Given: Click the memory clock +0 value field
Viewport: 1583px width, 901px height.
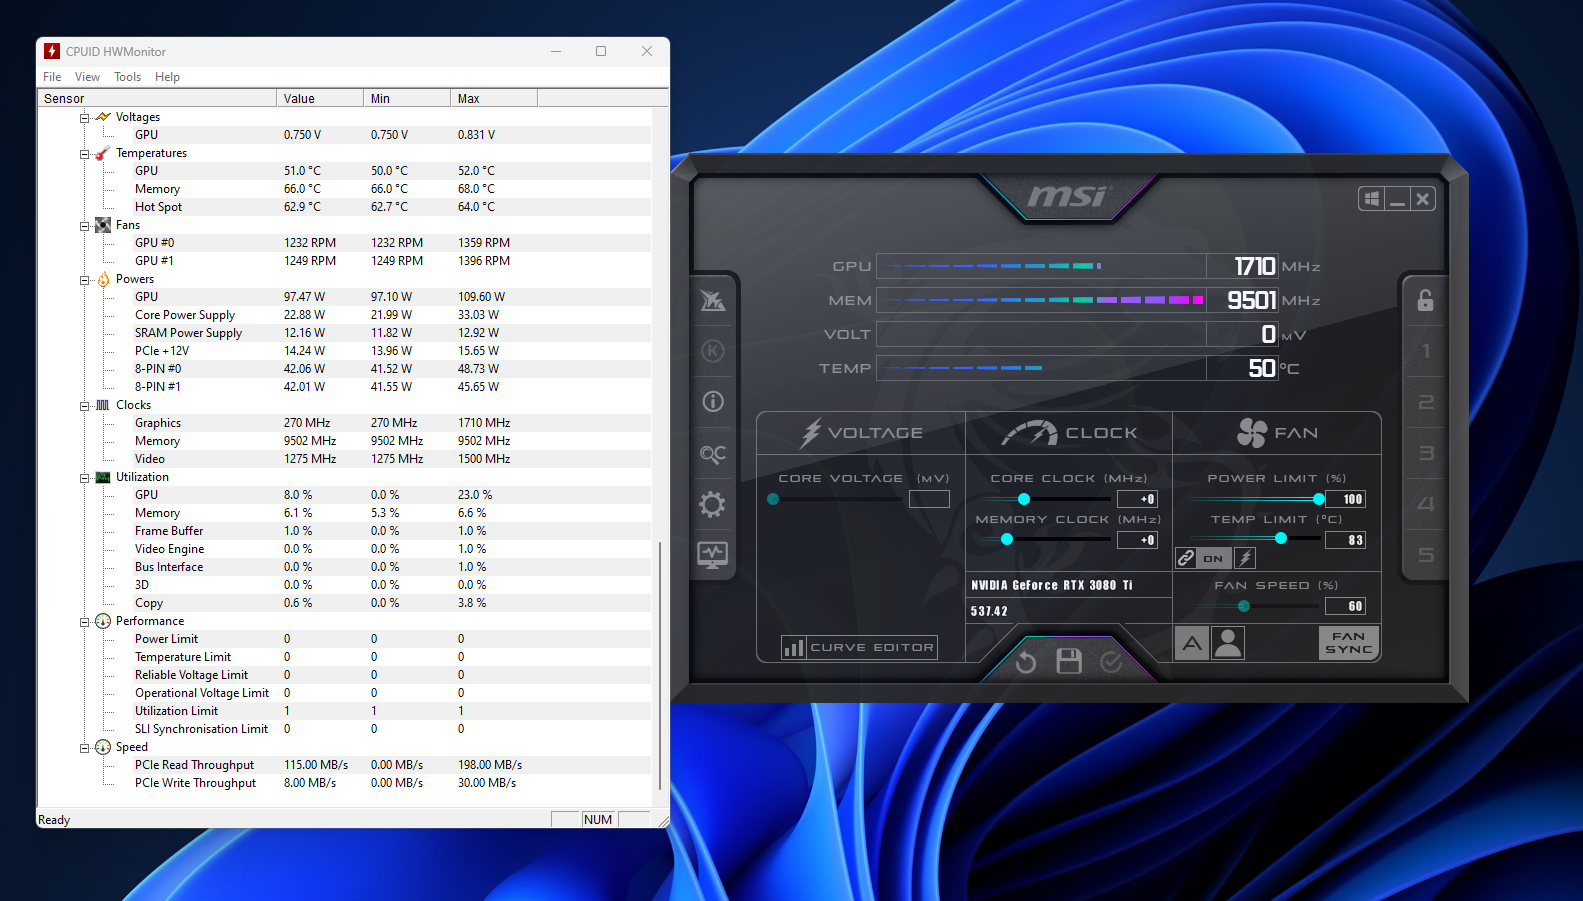Looking at the screenshot, I should [x=1136, y=540].
